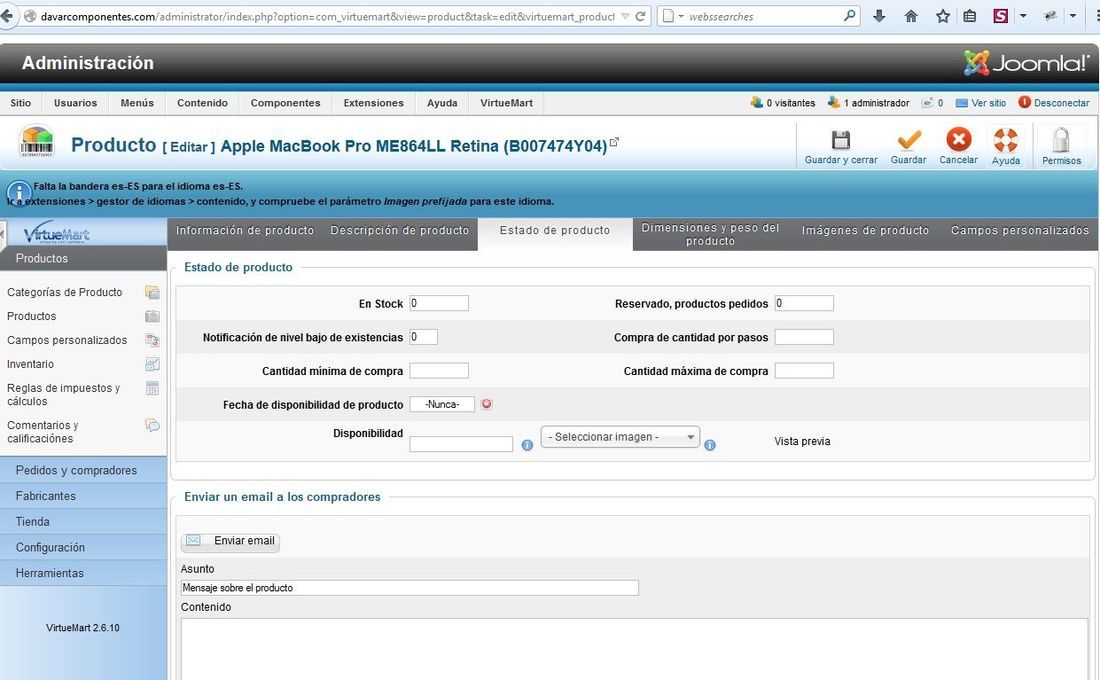Viewport: 1100px width, 680px height.
Task: Click the VirtueMart logo in the sidebar
Action: (57, 234)
